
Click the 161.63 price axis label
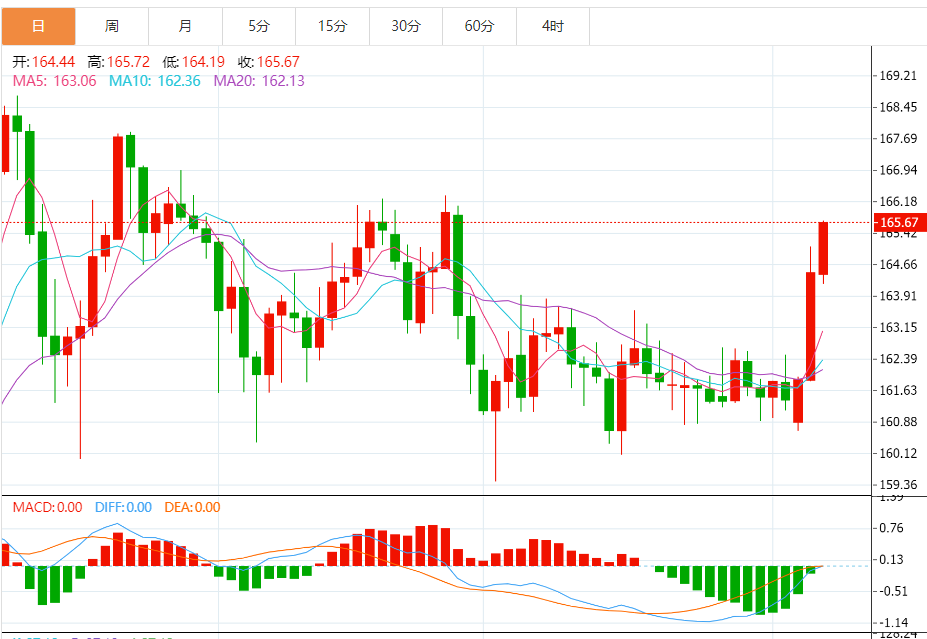899,390
